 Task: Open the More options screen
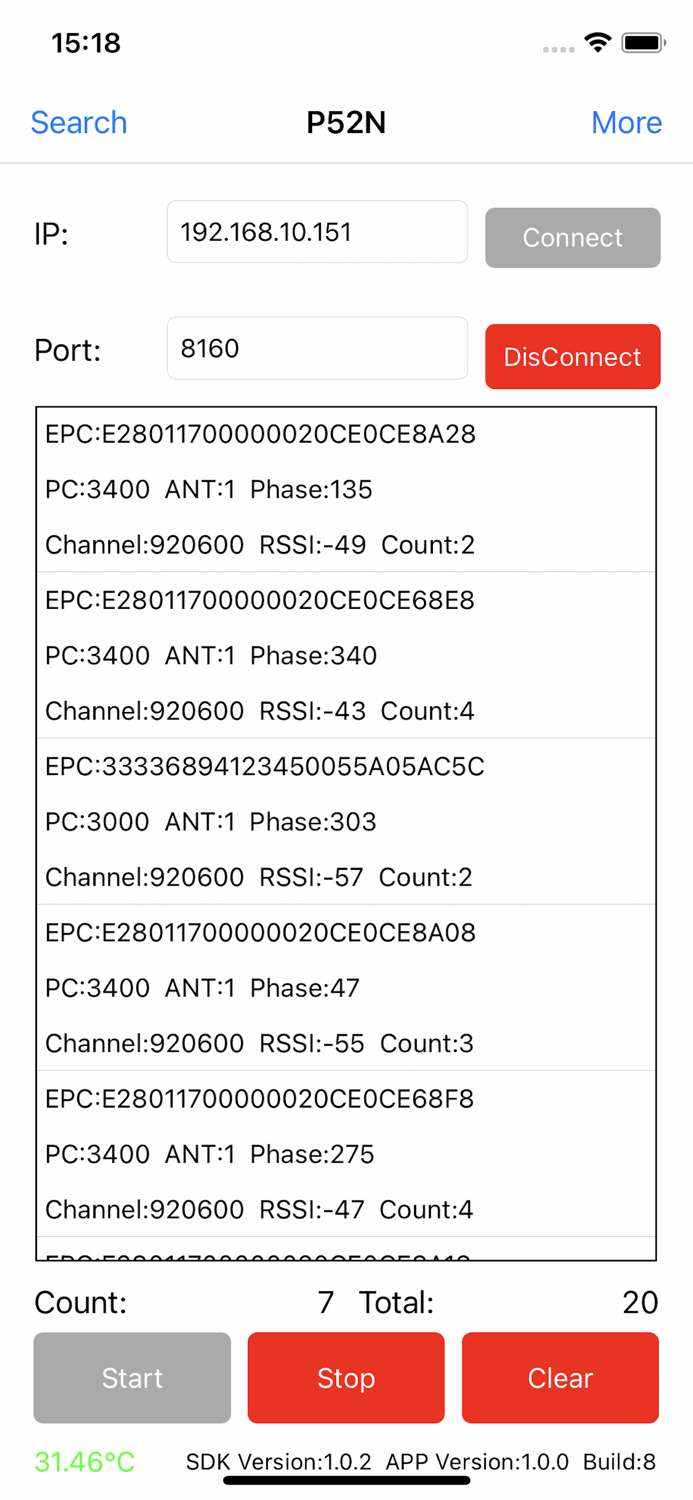click(626, 122)
